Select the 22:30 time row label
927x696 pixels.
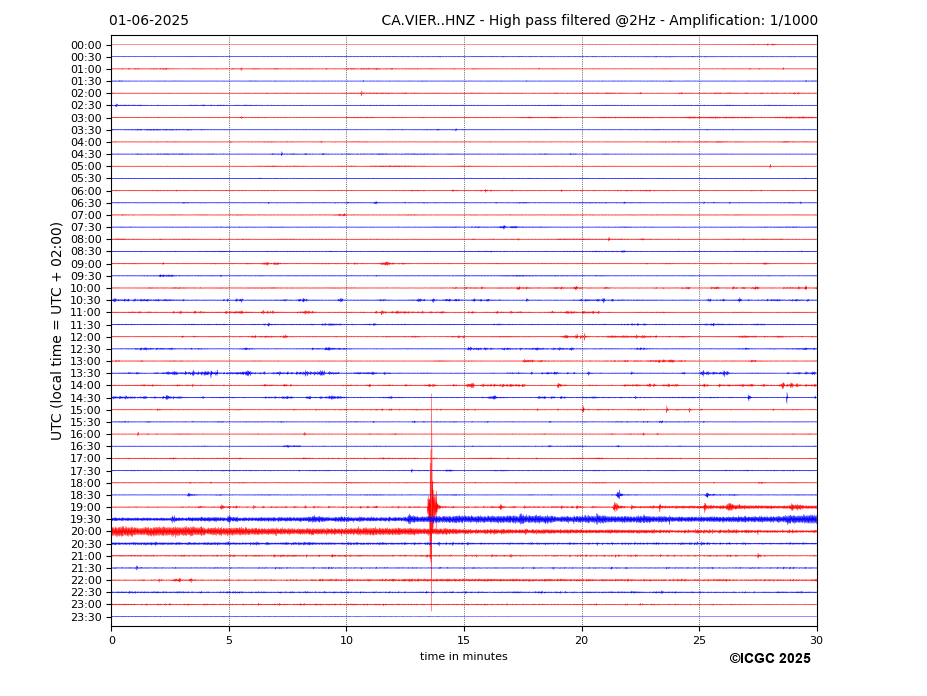click(x=86, y=593)
